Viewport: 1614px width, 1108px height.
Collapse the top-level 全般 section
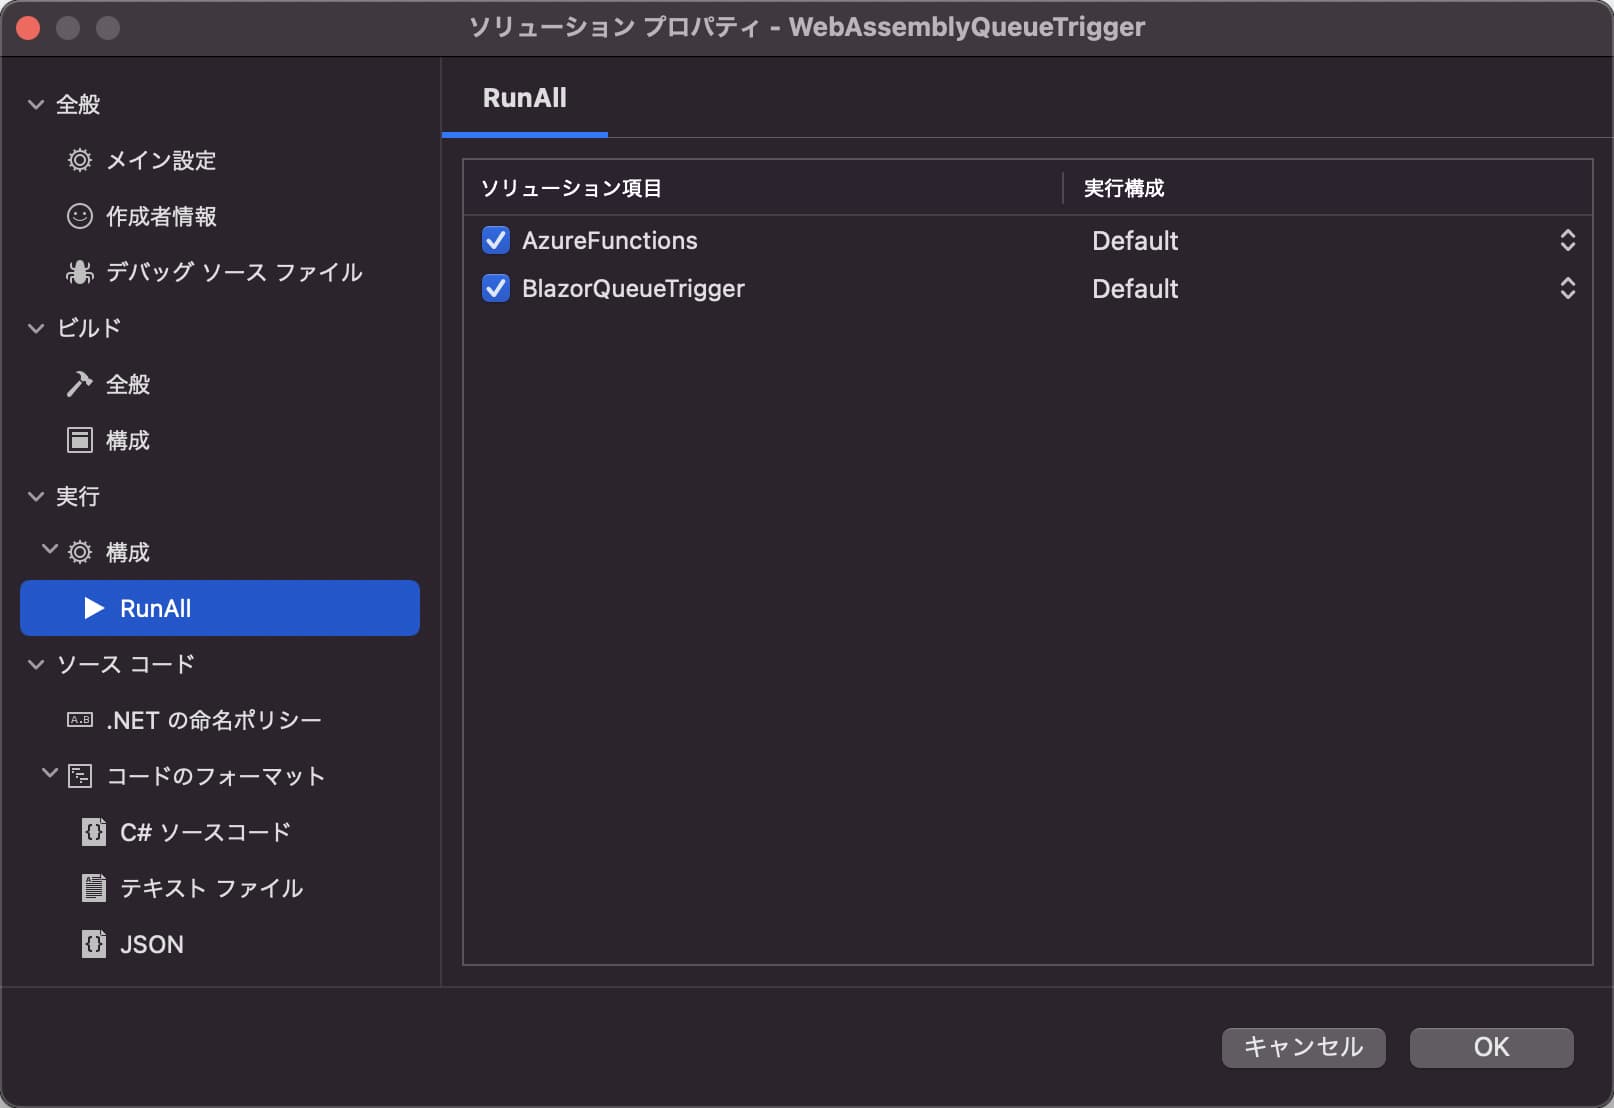point(36,104)
